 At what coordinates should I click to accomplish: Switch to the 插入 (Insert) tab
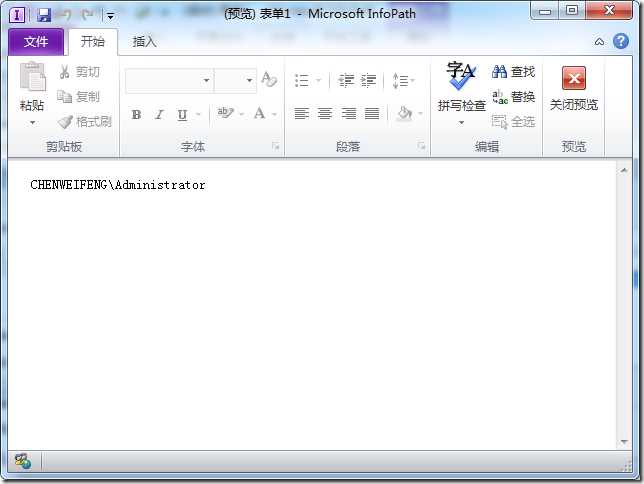(144, 41)
